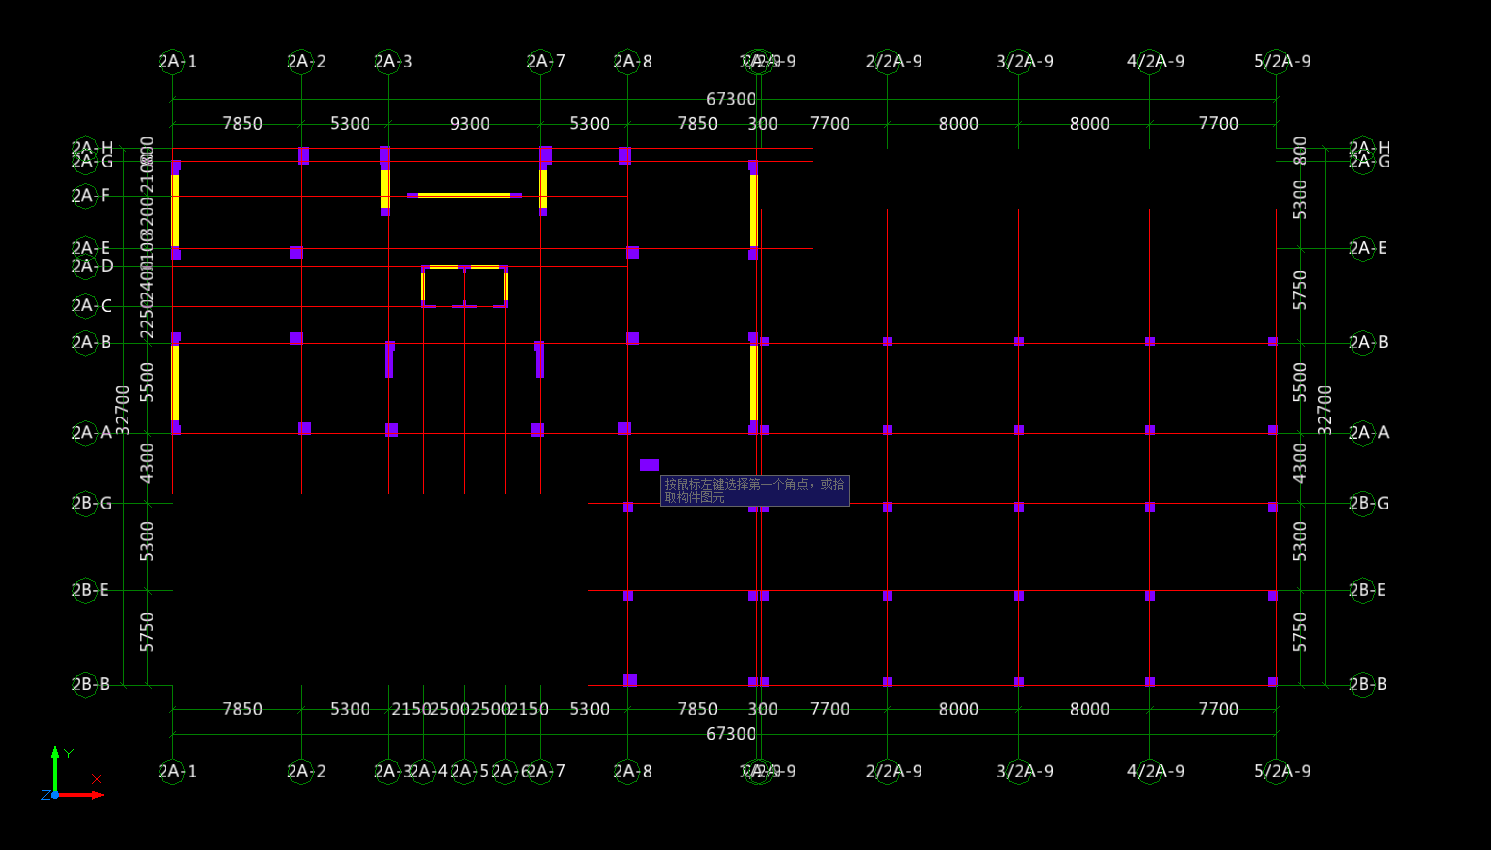Image resolution: width=1491 pixels, height=850 pixels.
Task: Click the top-row axis bubble 2/2A-9
Action: tap(893, 61)
